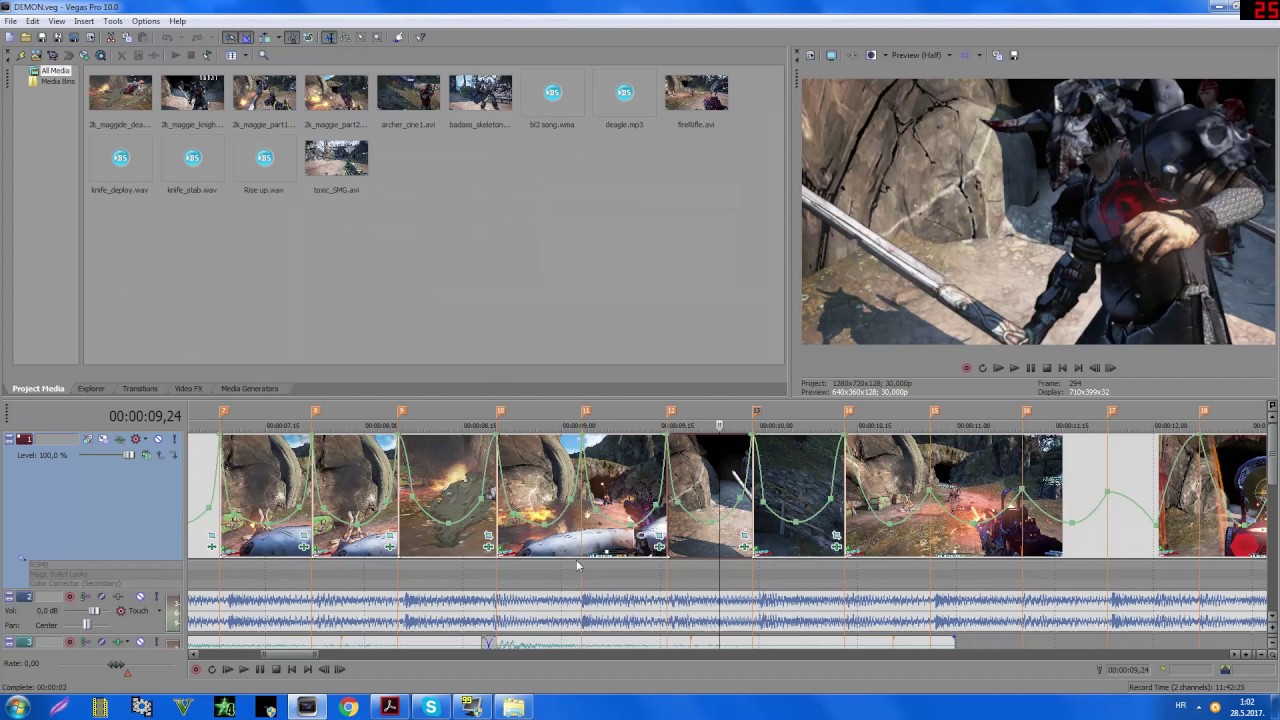1280x720 pixels.
Task: Switch to the Transitions tab
Action: click(140, 389)
